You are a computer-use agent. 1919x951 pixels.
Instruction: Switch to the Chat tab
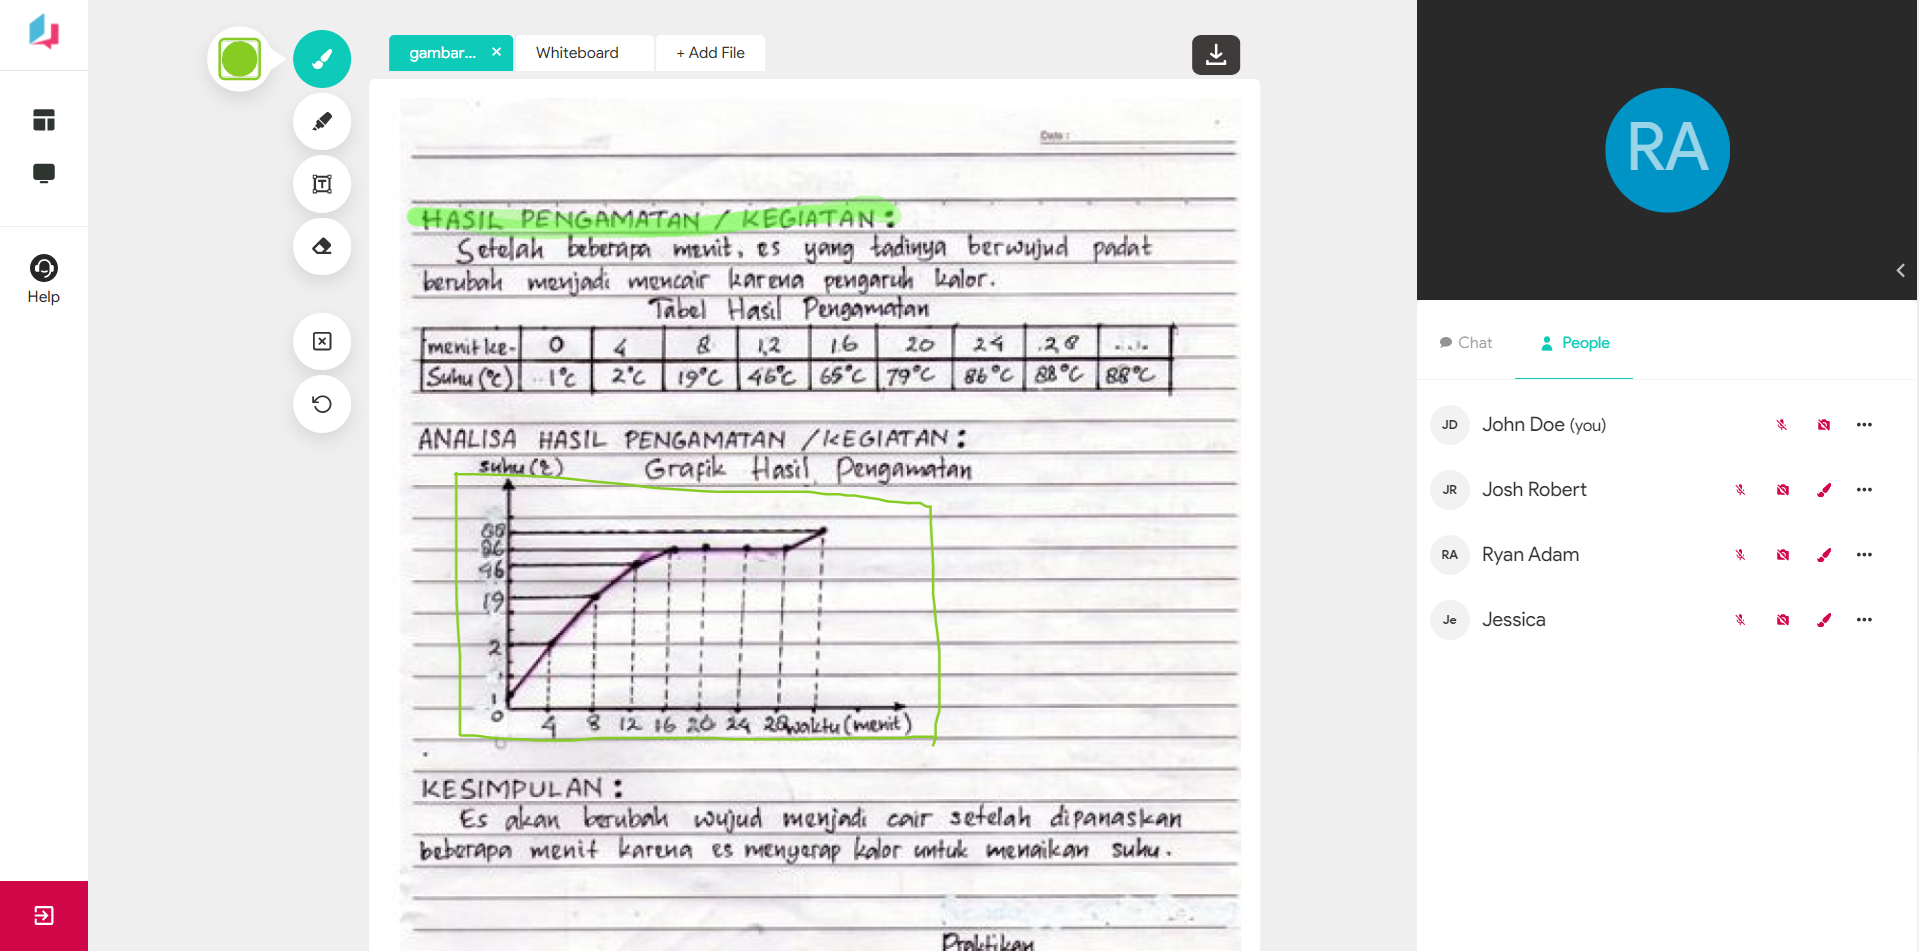(x=1466, y=343)
